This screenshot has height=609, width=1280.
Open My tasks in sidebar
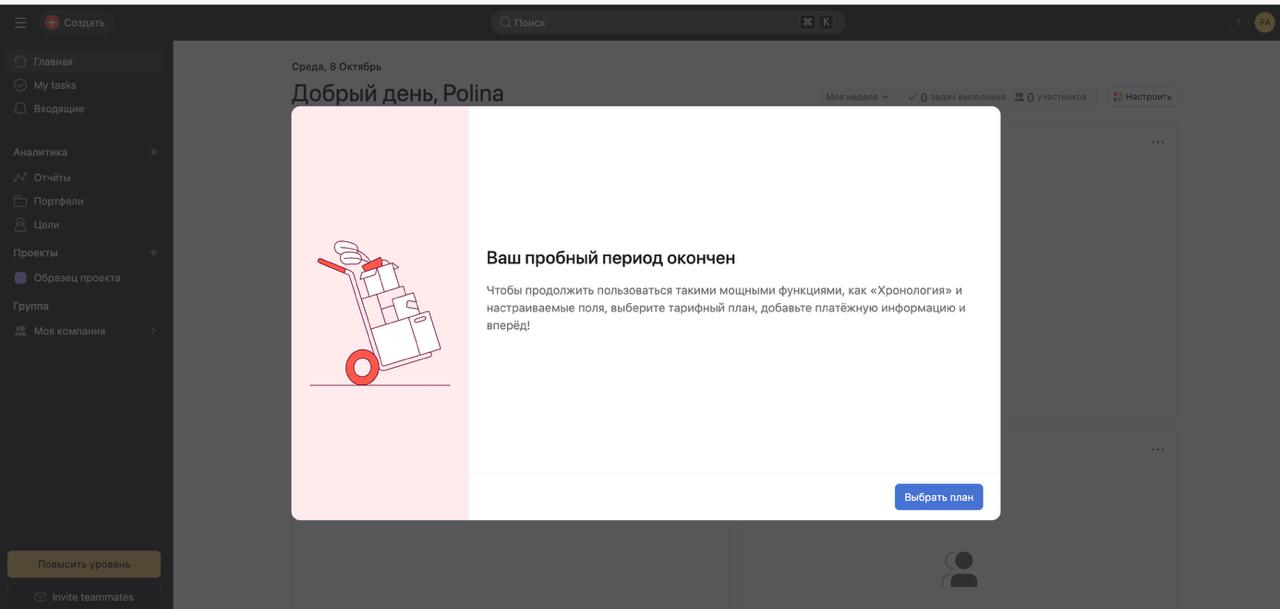[x=54, y=85]
